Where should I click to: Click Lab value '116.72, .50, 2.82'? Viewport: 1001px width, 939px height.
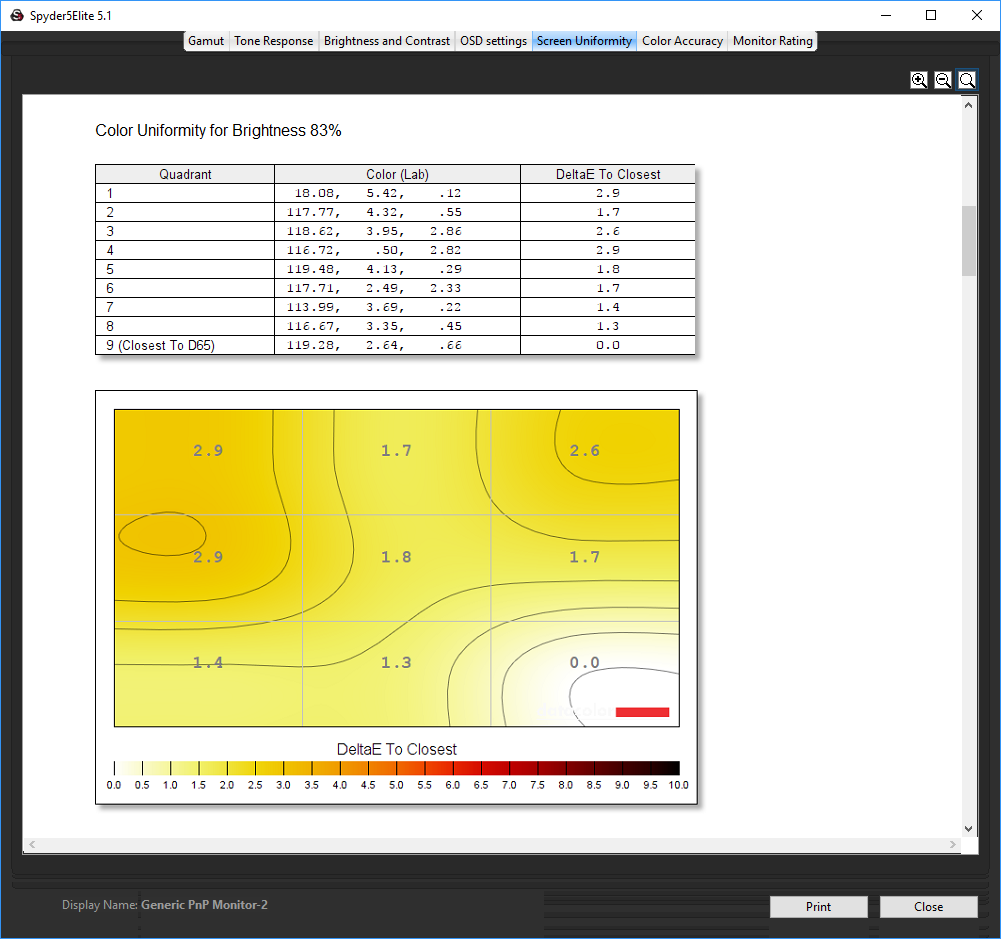374,250
